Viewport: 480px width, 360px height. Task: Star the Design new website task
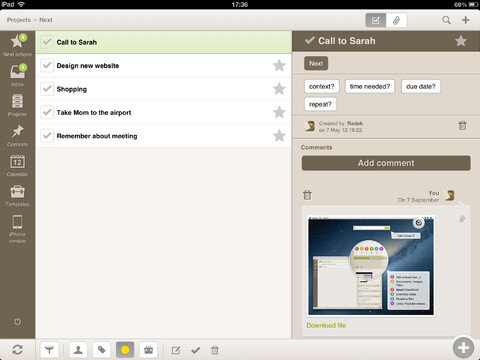(x=279, y=65)
